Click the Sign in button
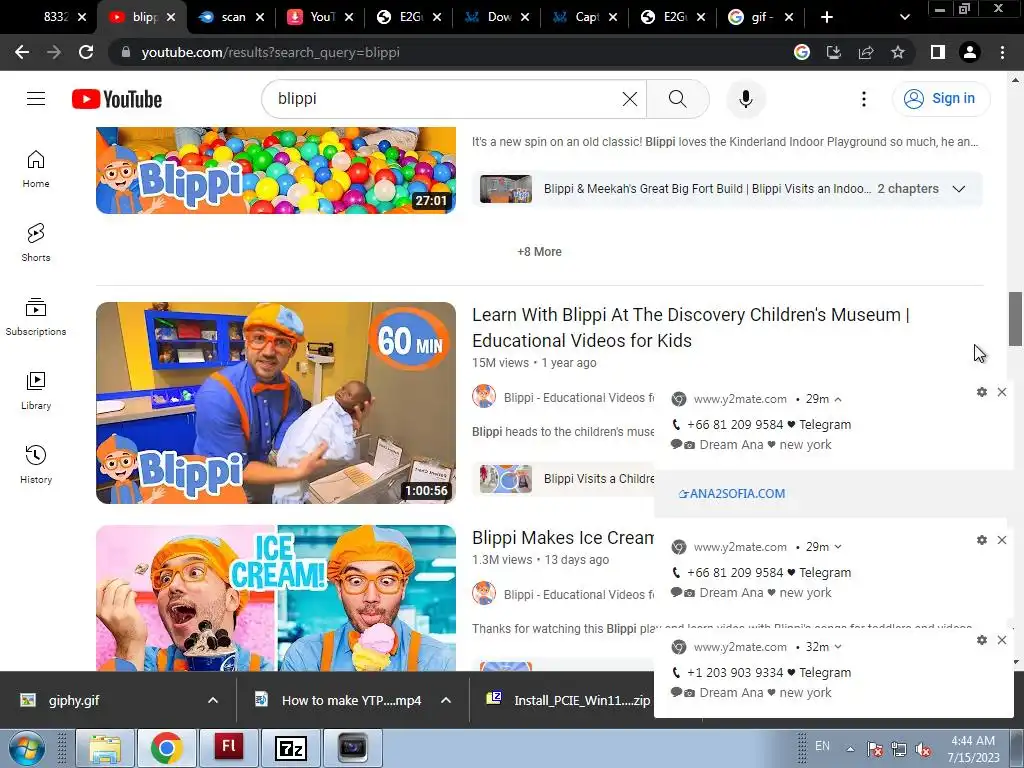 [941, 99]
